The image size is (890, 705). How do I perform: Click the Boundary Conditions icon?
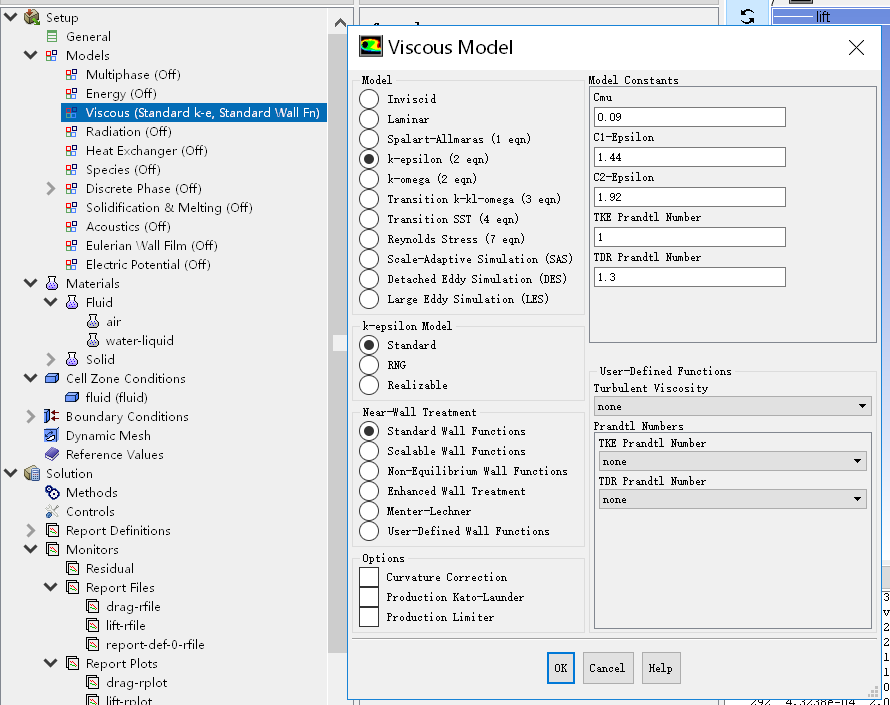[52, 417]
